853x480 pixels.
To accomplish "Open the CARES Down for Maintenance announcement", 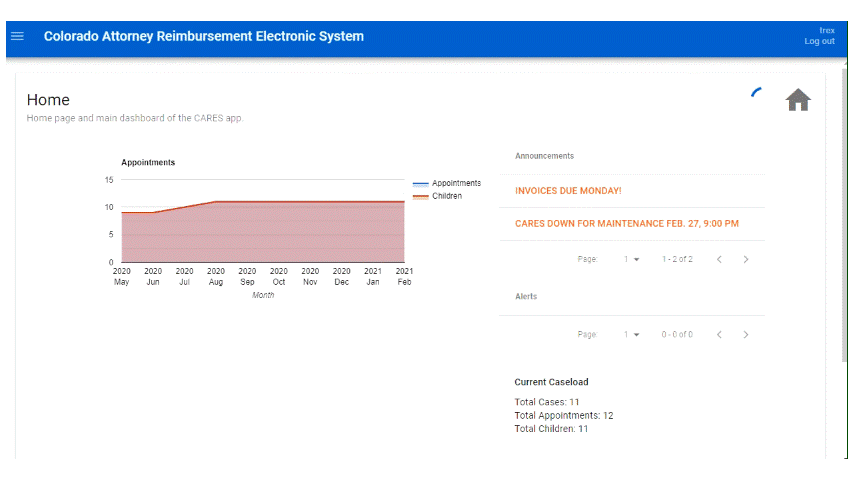I will [x=627, y=224].
